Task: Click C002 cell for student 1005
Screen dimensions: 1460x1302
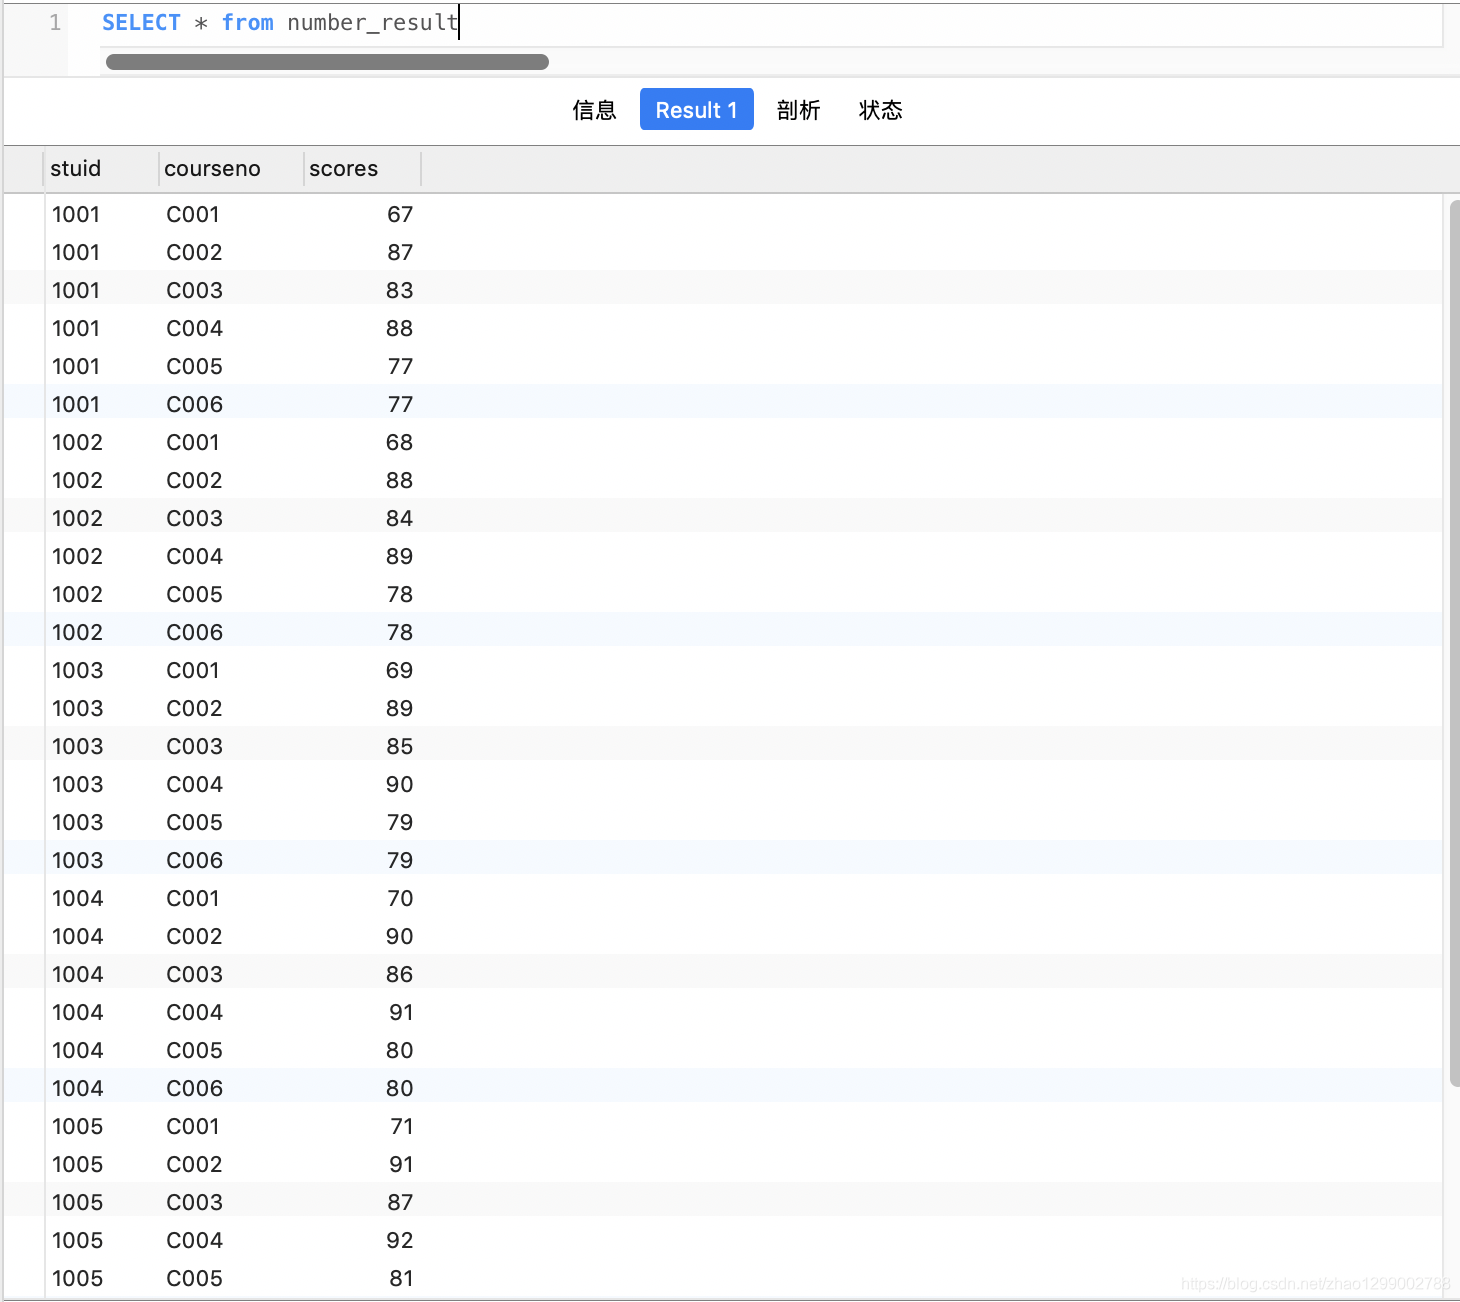Action: [194, 1165]
